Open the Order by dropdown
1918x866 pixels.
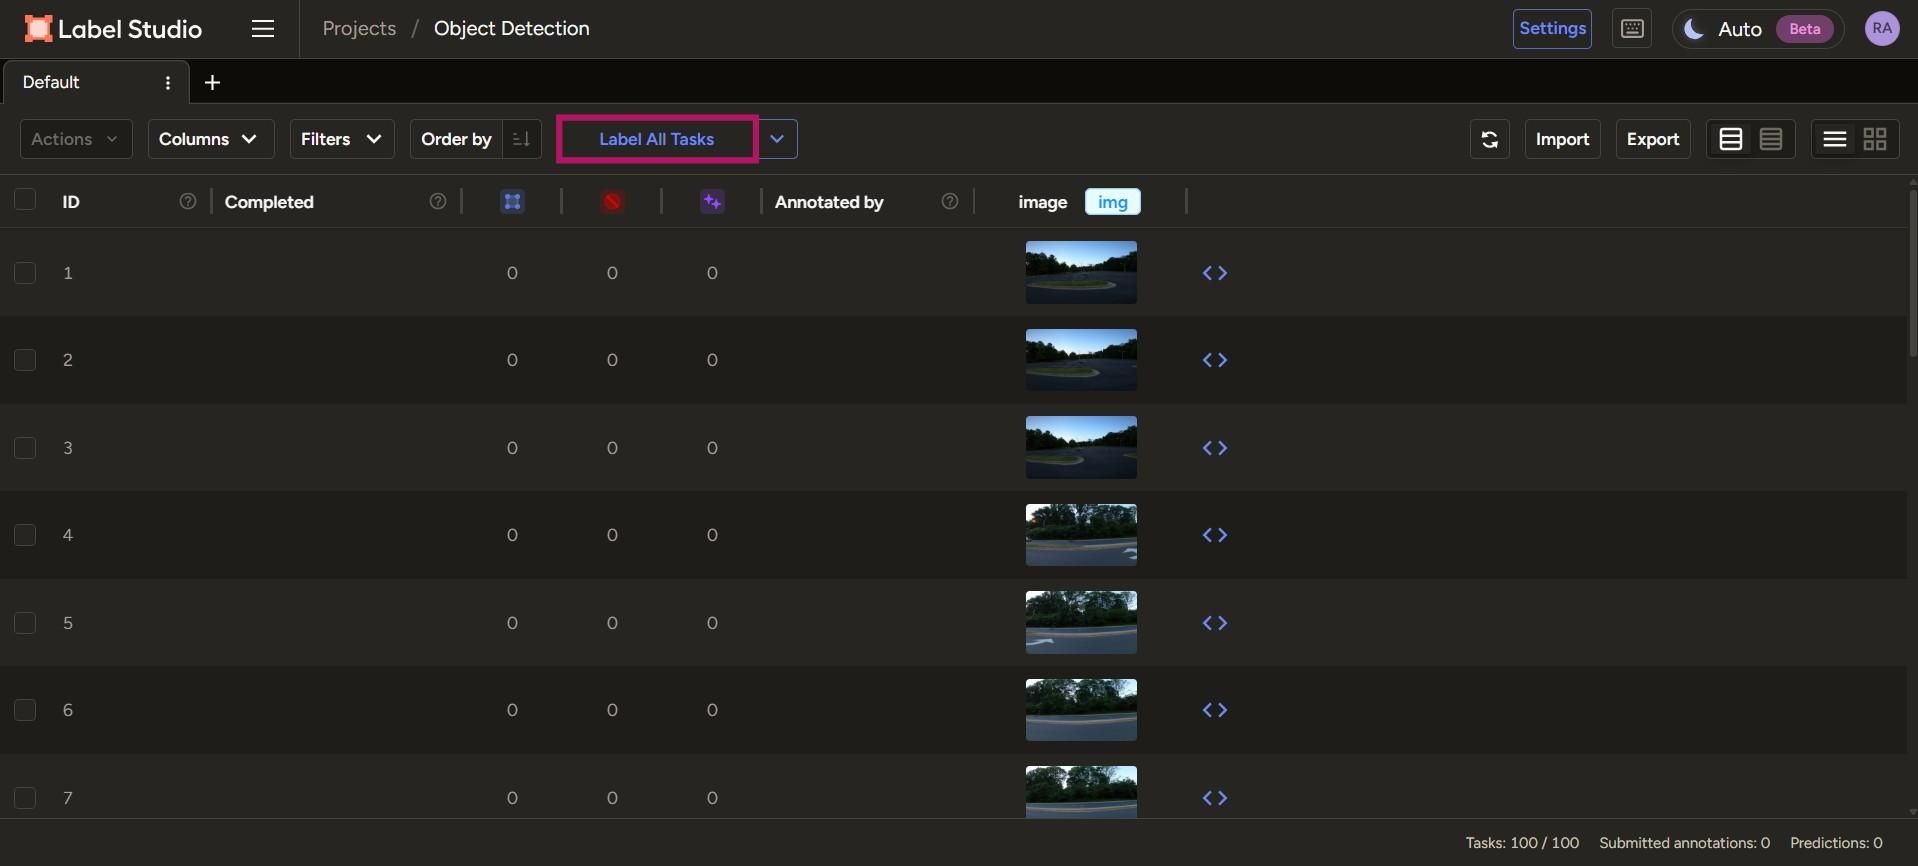click(x=456, y=139)
